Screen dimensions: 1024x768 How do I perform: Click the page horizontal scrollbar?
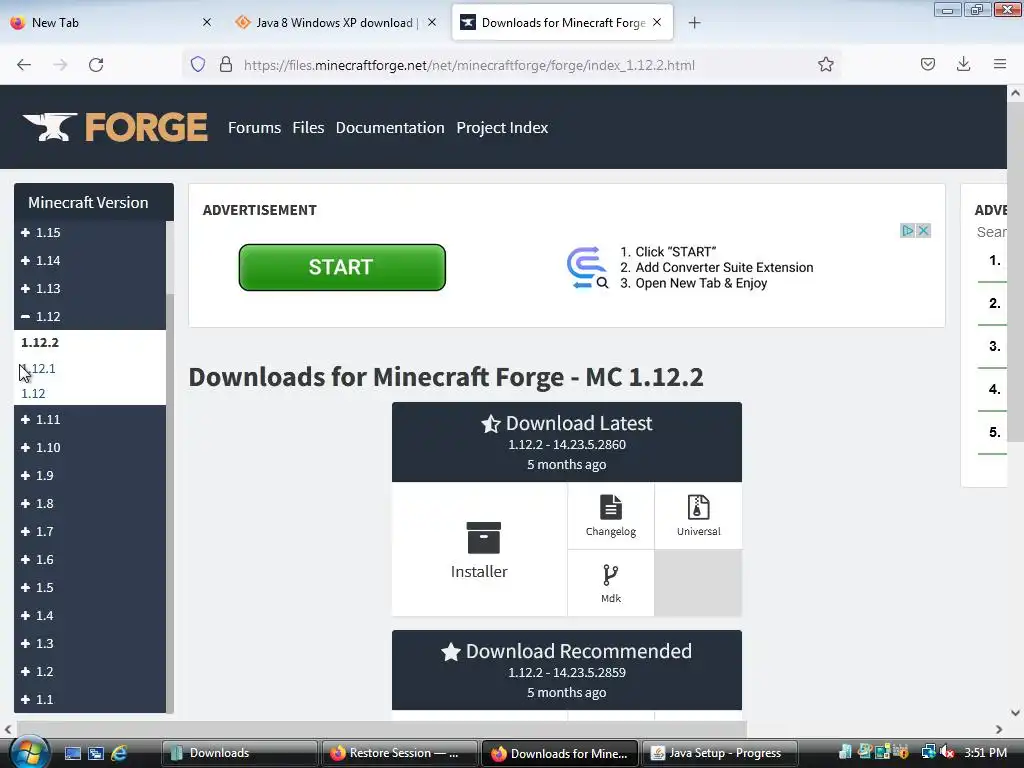click(382, 729)
